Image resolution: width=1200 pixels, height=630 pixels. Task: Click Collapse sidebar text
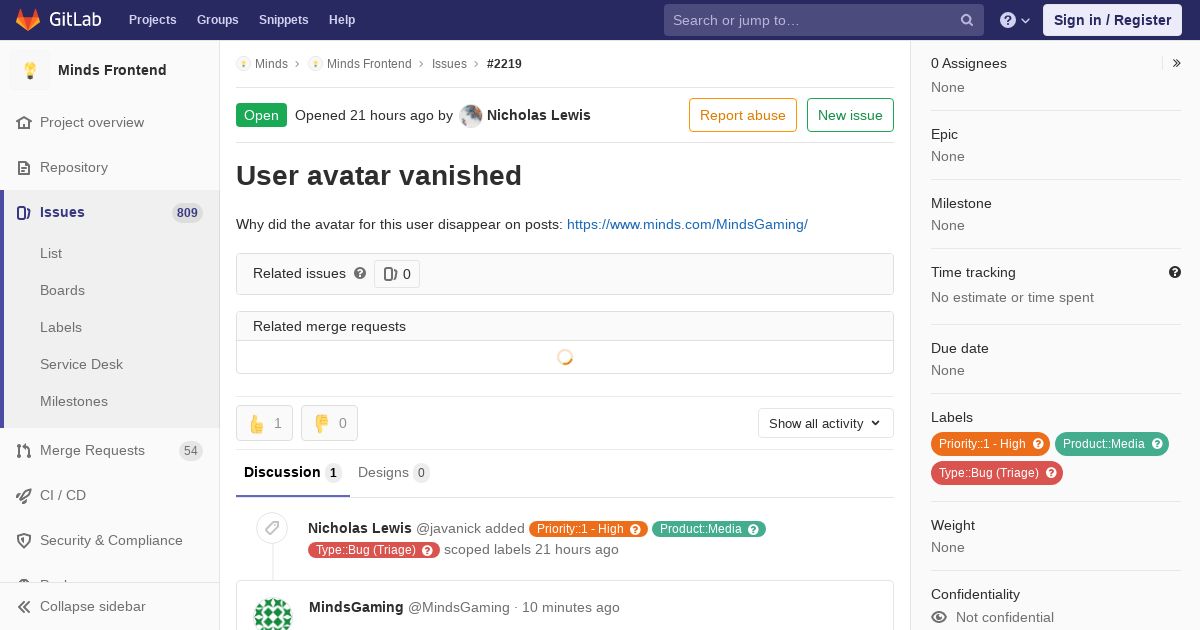click(x=93, y=606)
